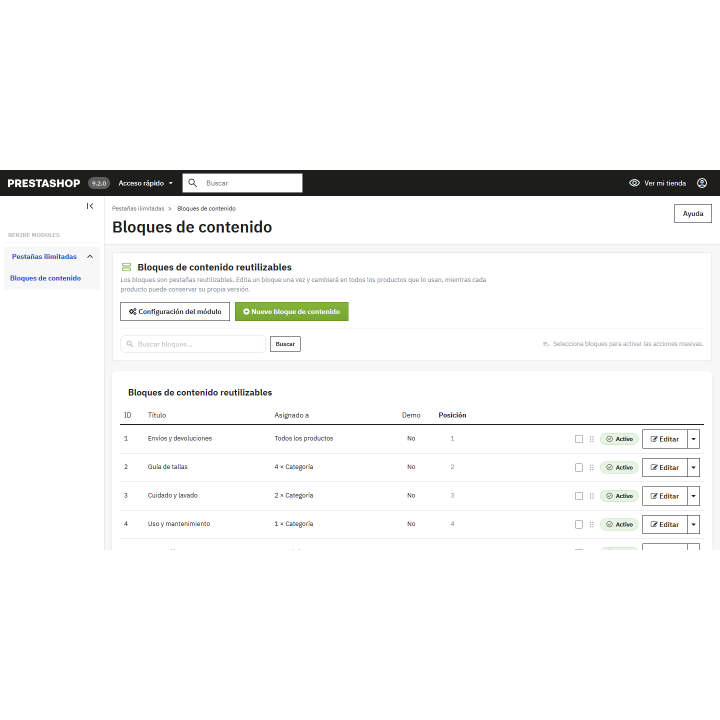
Task: Open Pestañas ilimitadas sidebar menu item
Action: (x=44, y=257)
